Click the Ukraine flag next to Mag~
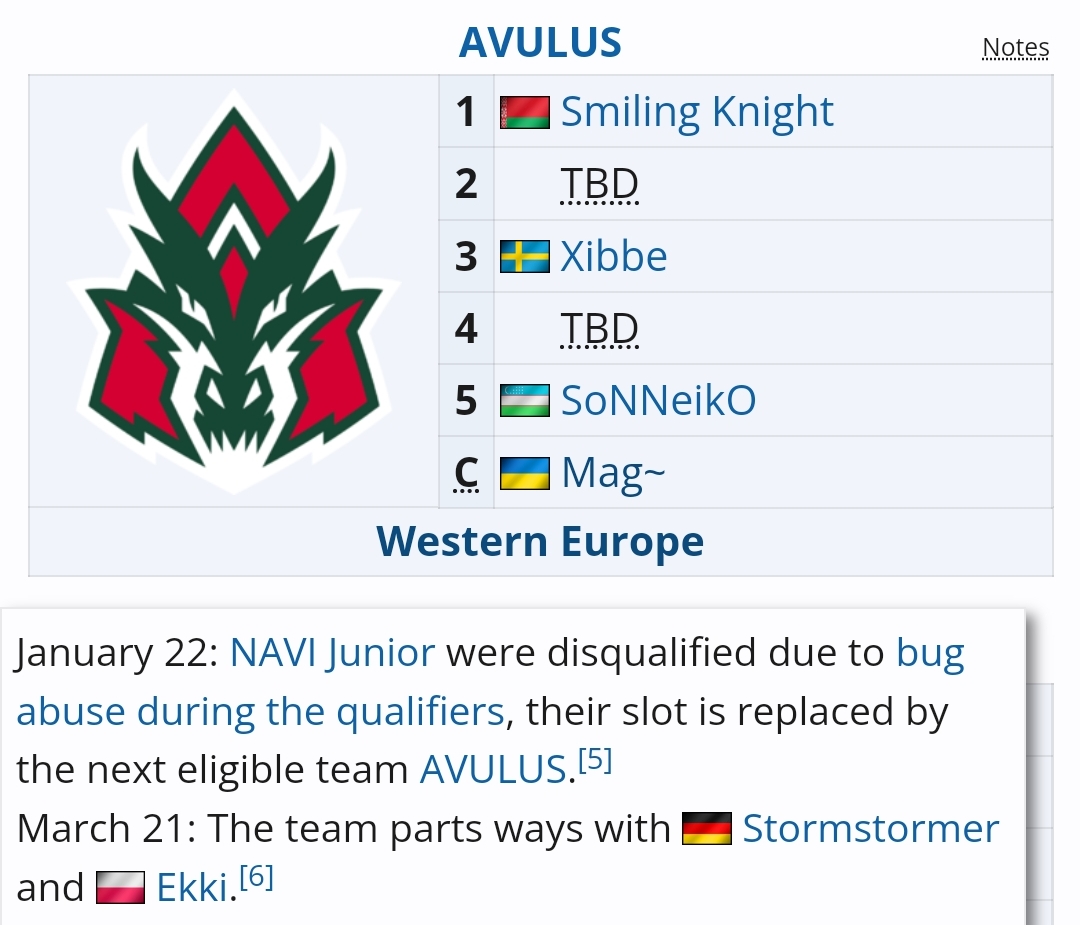The width and height of the screenshot is (1080, 925). pyautogui.click(x=525, y=472)
